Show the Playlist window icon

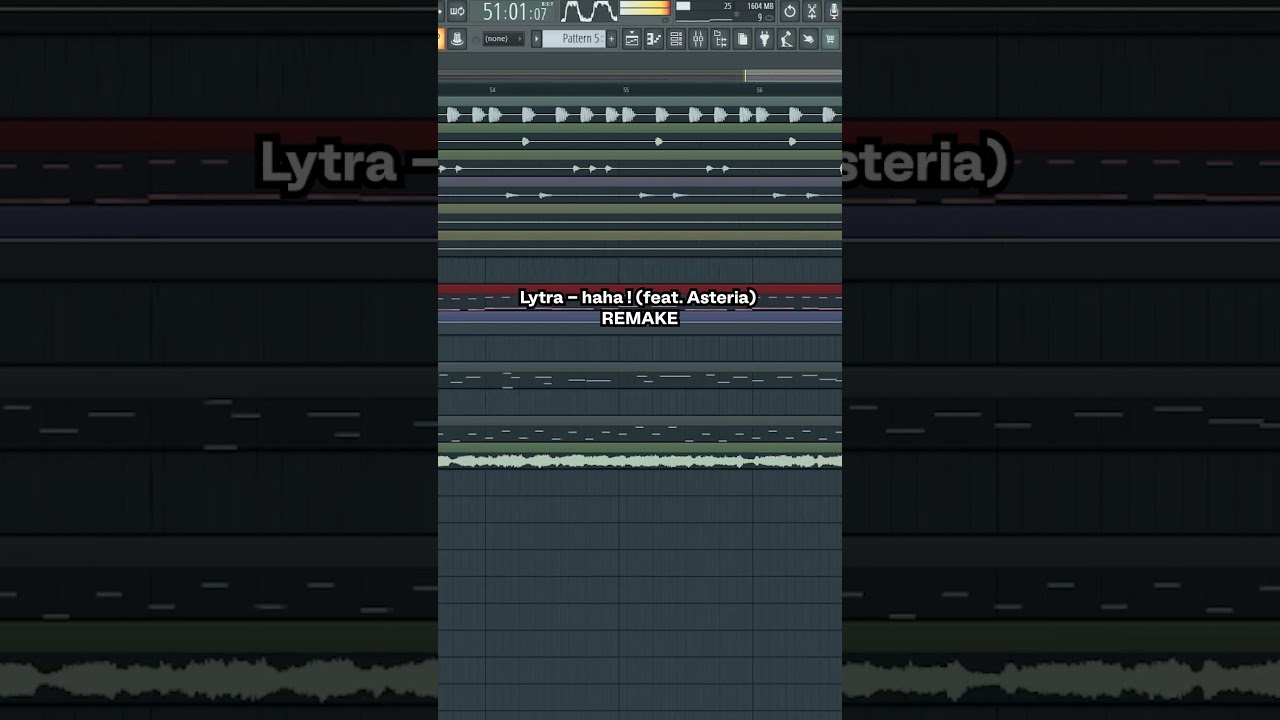[x=632, y=38]
